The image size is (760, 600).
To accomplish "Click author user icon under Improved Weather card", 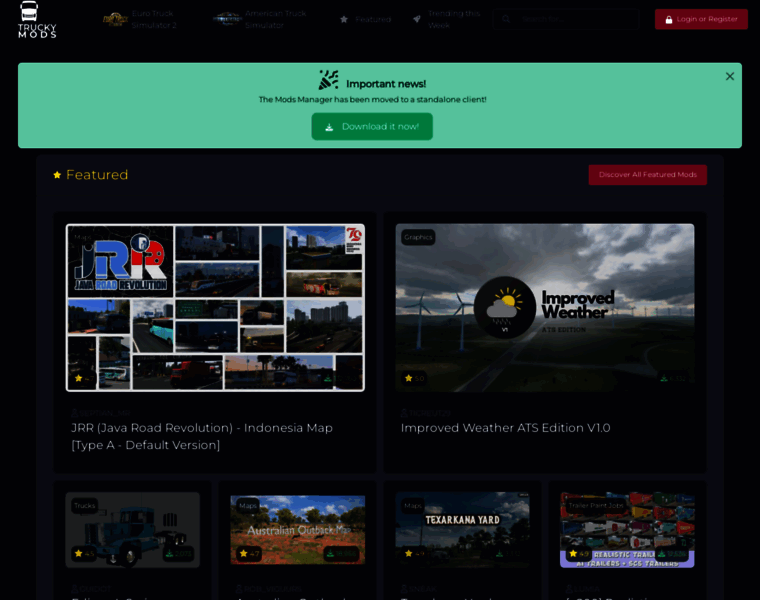I will click(x=404, y=413).
